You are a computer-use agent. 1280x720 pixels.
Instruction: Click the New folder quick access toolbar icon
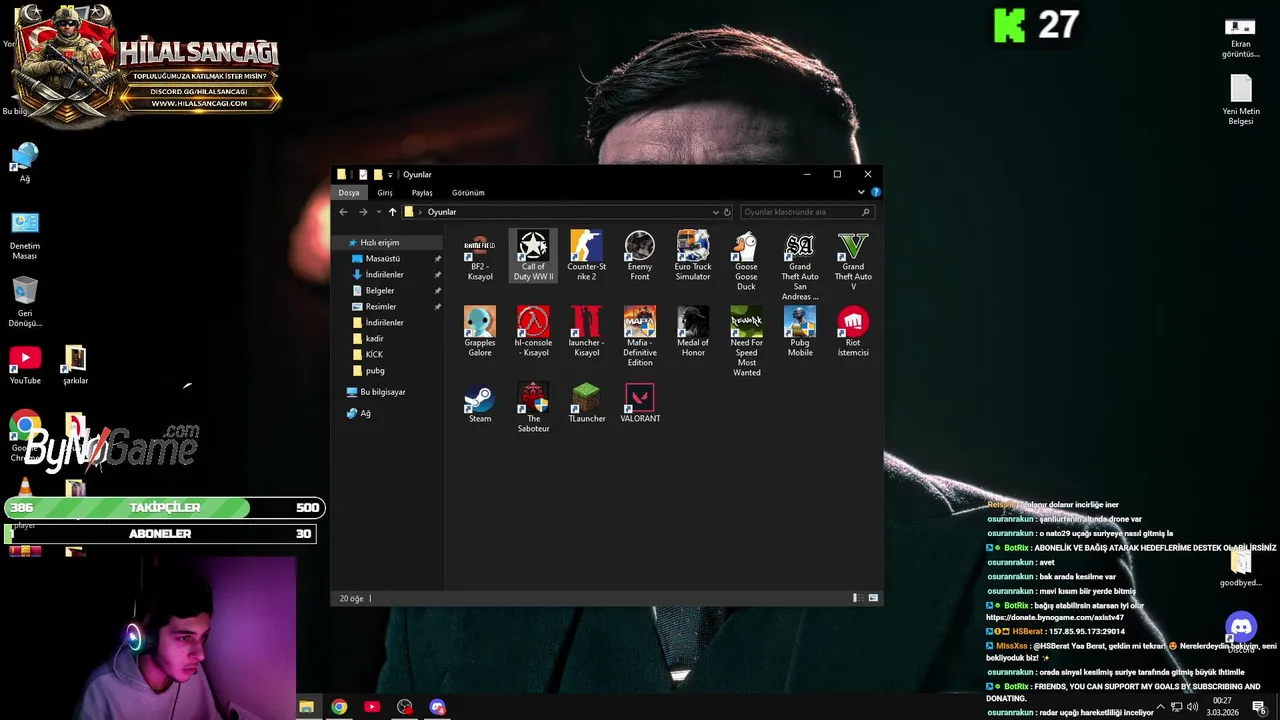378,175
